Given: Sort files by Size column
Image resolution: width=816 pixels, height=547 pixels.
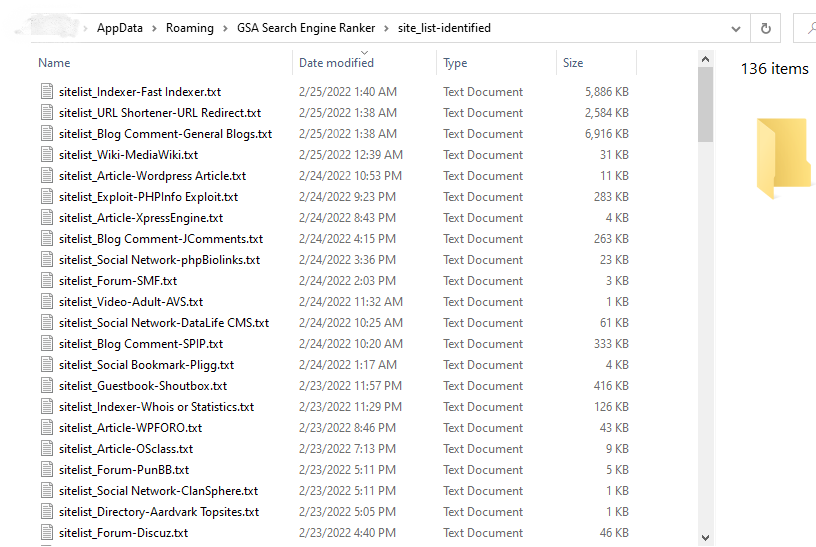Looking at the screenshot, I should (x=573, y=62).
